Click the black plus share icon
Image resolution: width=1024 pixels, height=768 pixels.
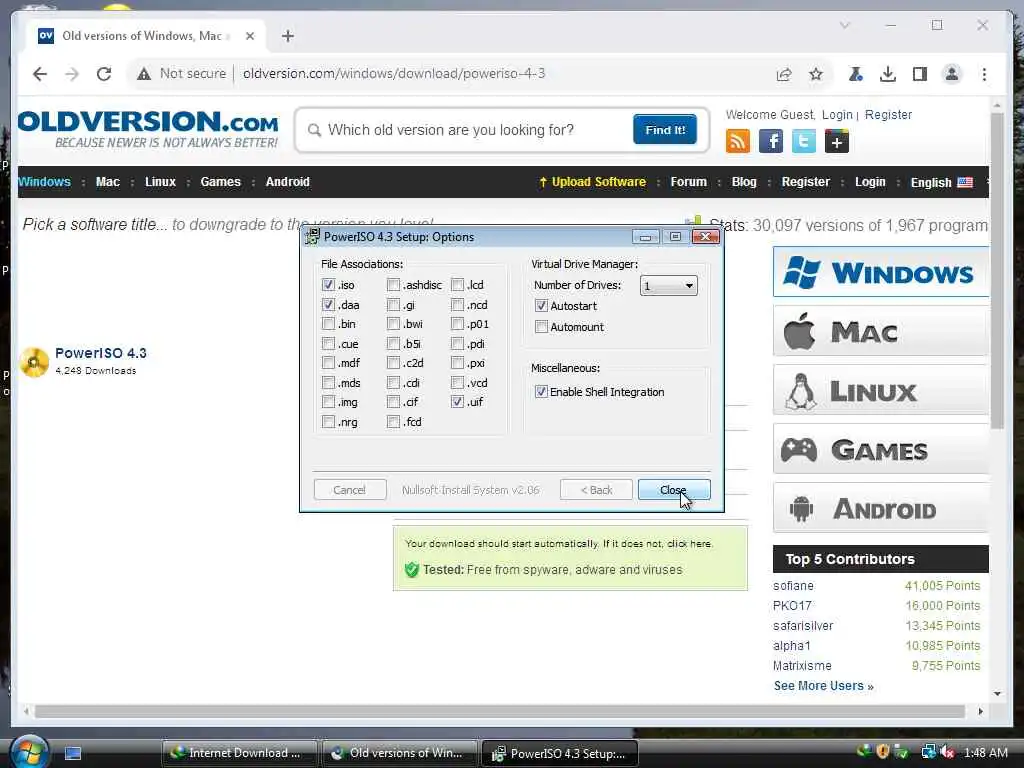coord(837,141)
